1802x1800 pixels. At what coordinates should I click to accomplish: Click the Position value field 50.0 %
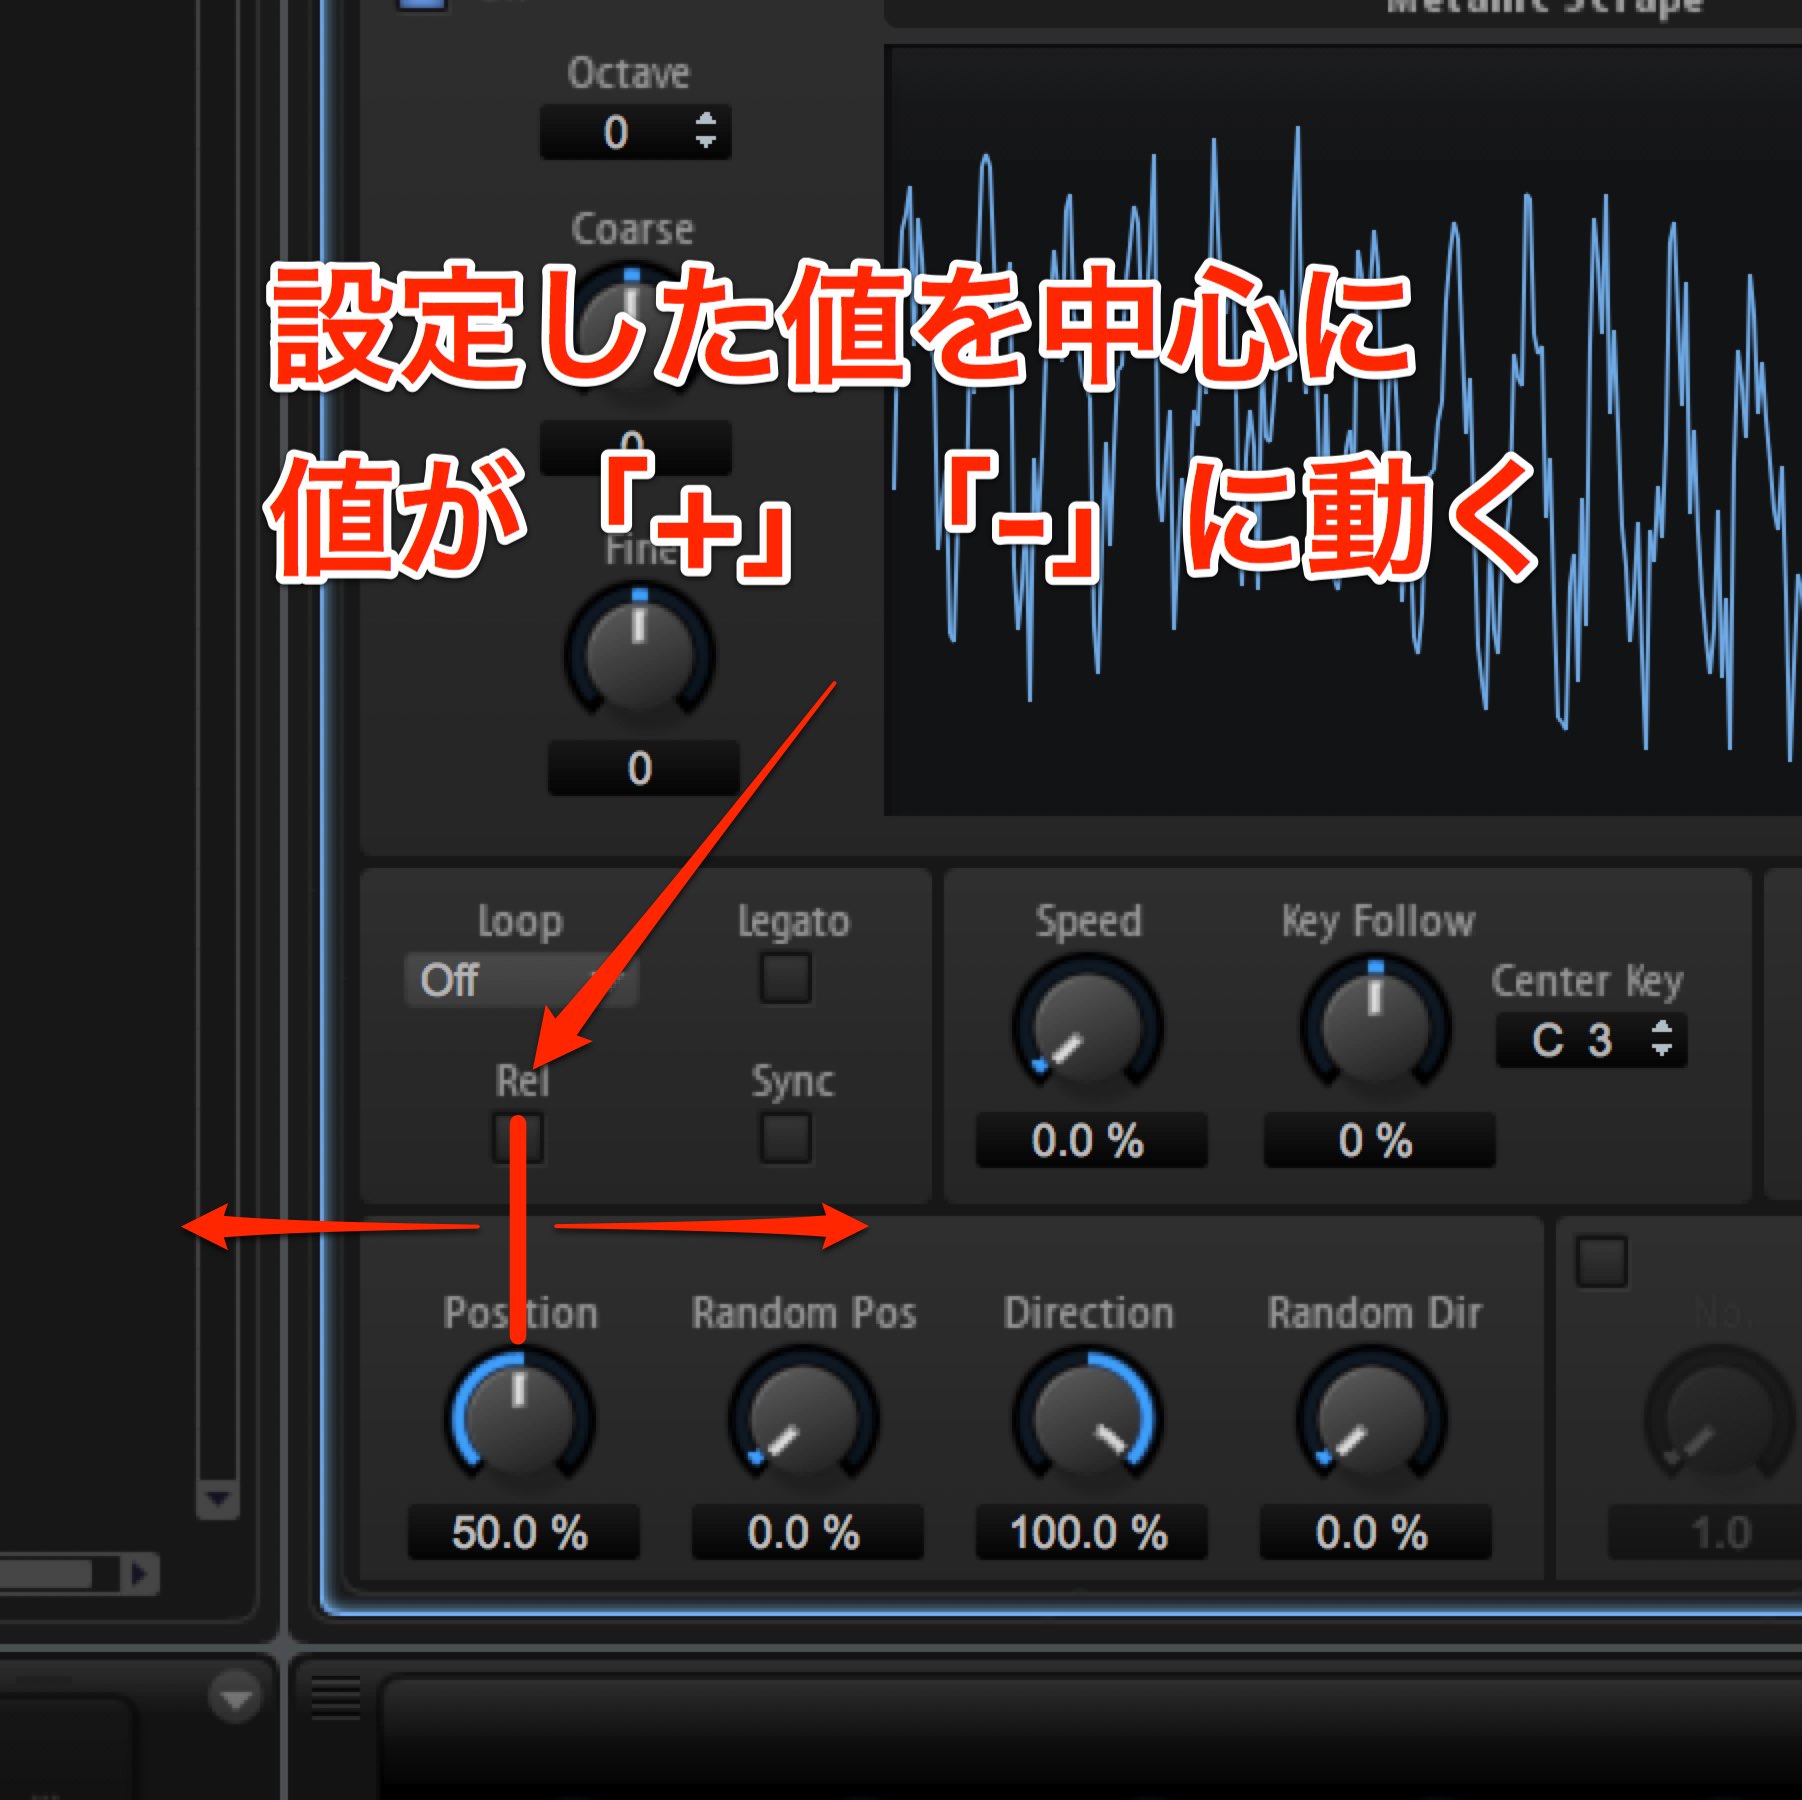click(x=522, y=1532)
